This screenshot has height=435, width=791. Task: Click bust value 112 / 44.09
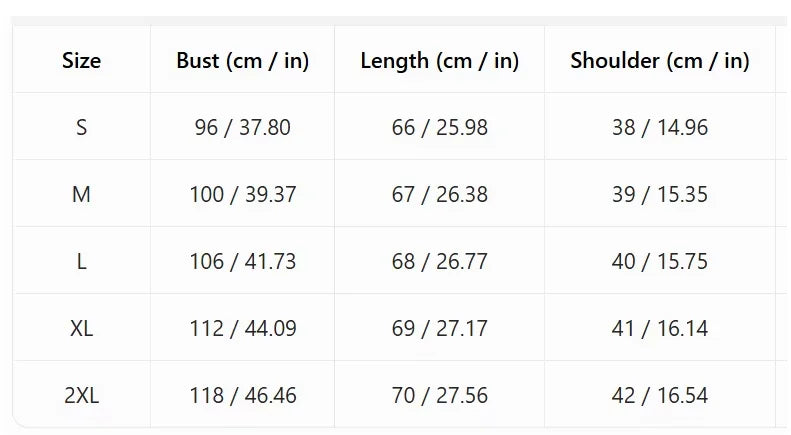[243, 329]
